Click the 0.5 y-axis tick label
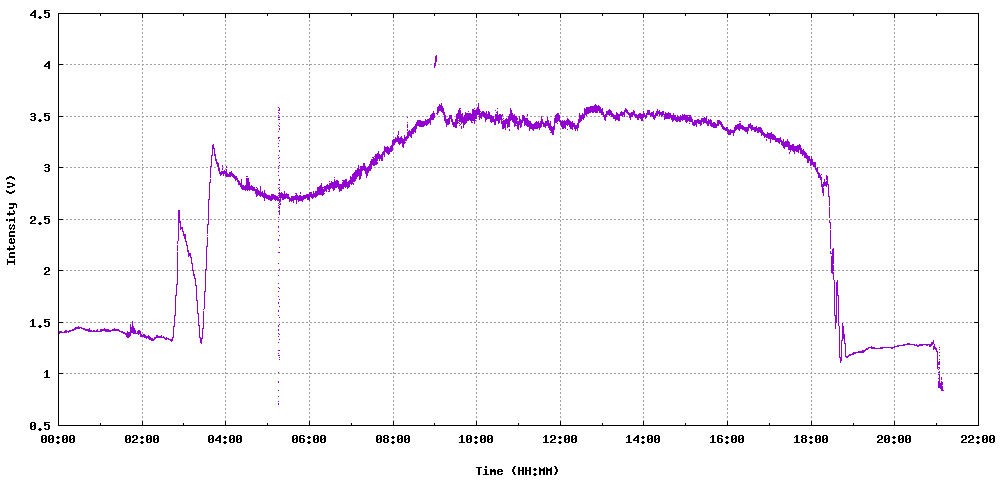1000x480 pixels. tap(40, 425)
